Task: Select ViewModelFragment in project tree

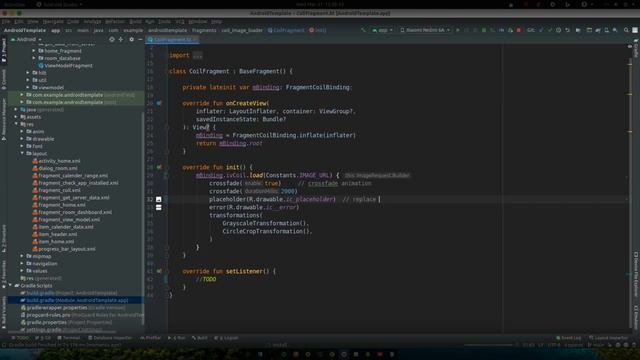Action: (65, 66)
